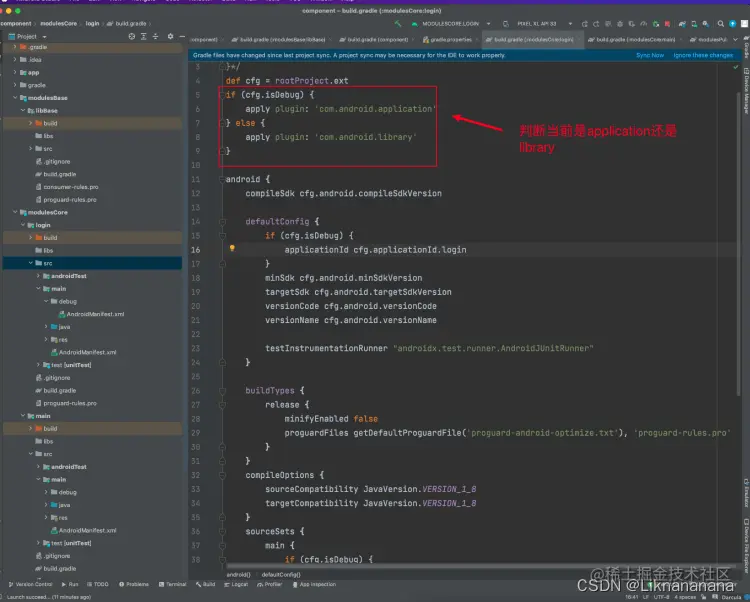Image resolution: width=750 pixels, height=602 pixels.
Task: Click the Make Project hammer icon
Action: click(x=398, y=23)
